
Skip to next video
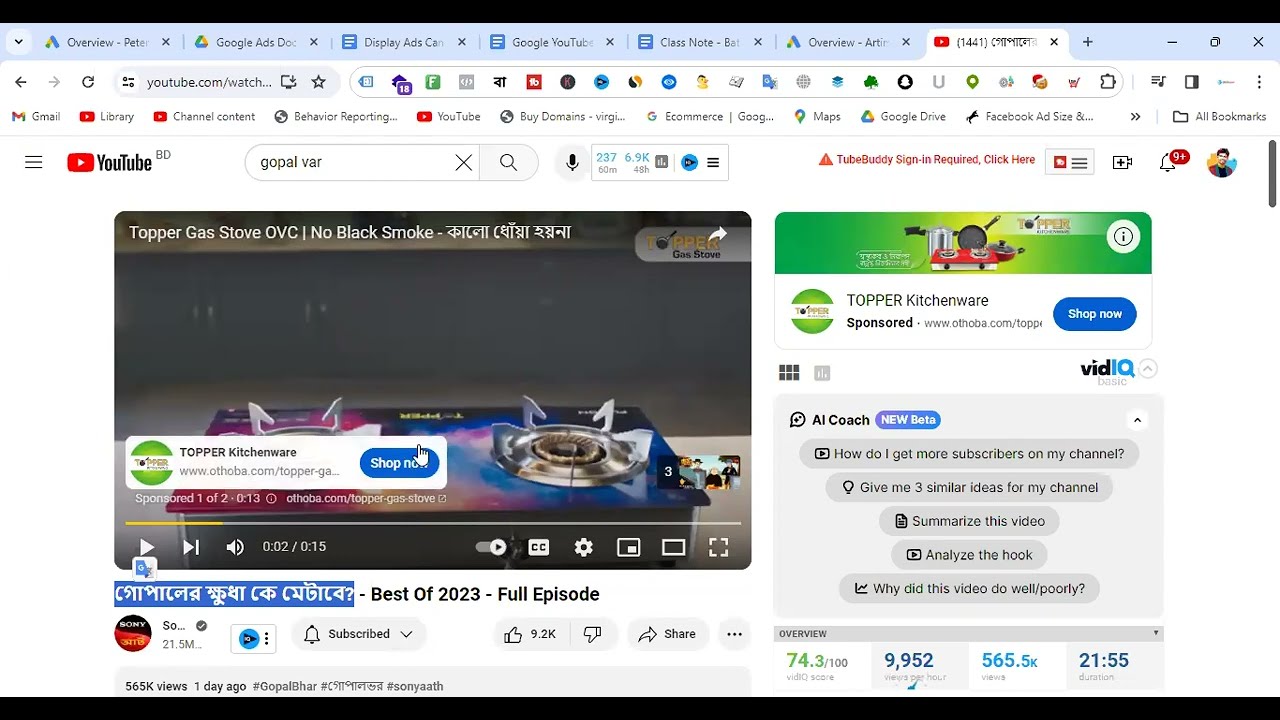pyautogui.click(x=191, y=547)
